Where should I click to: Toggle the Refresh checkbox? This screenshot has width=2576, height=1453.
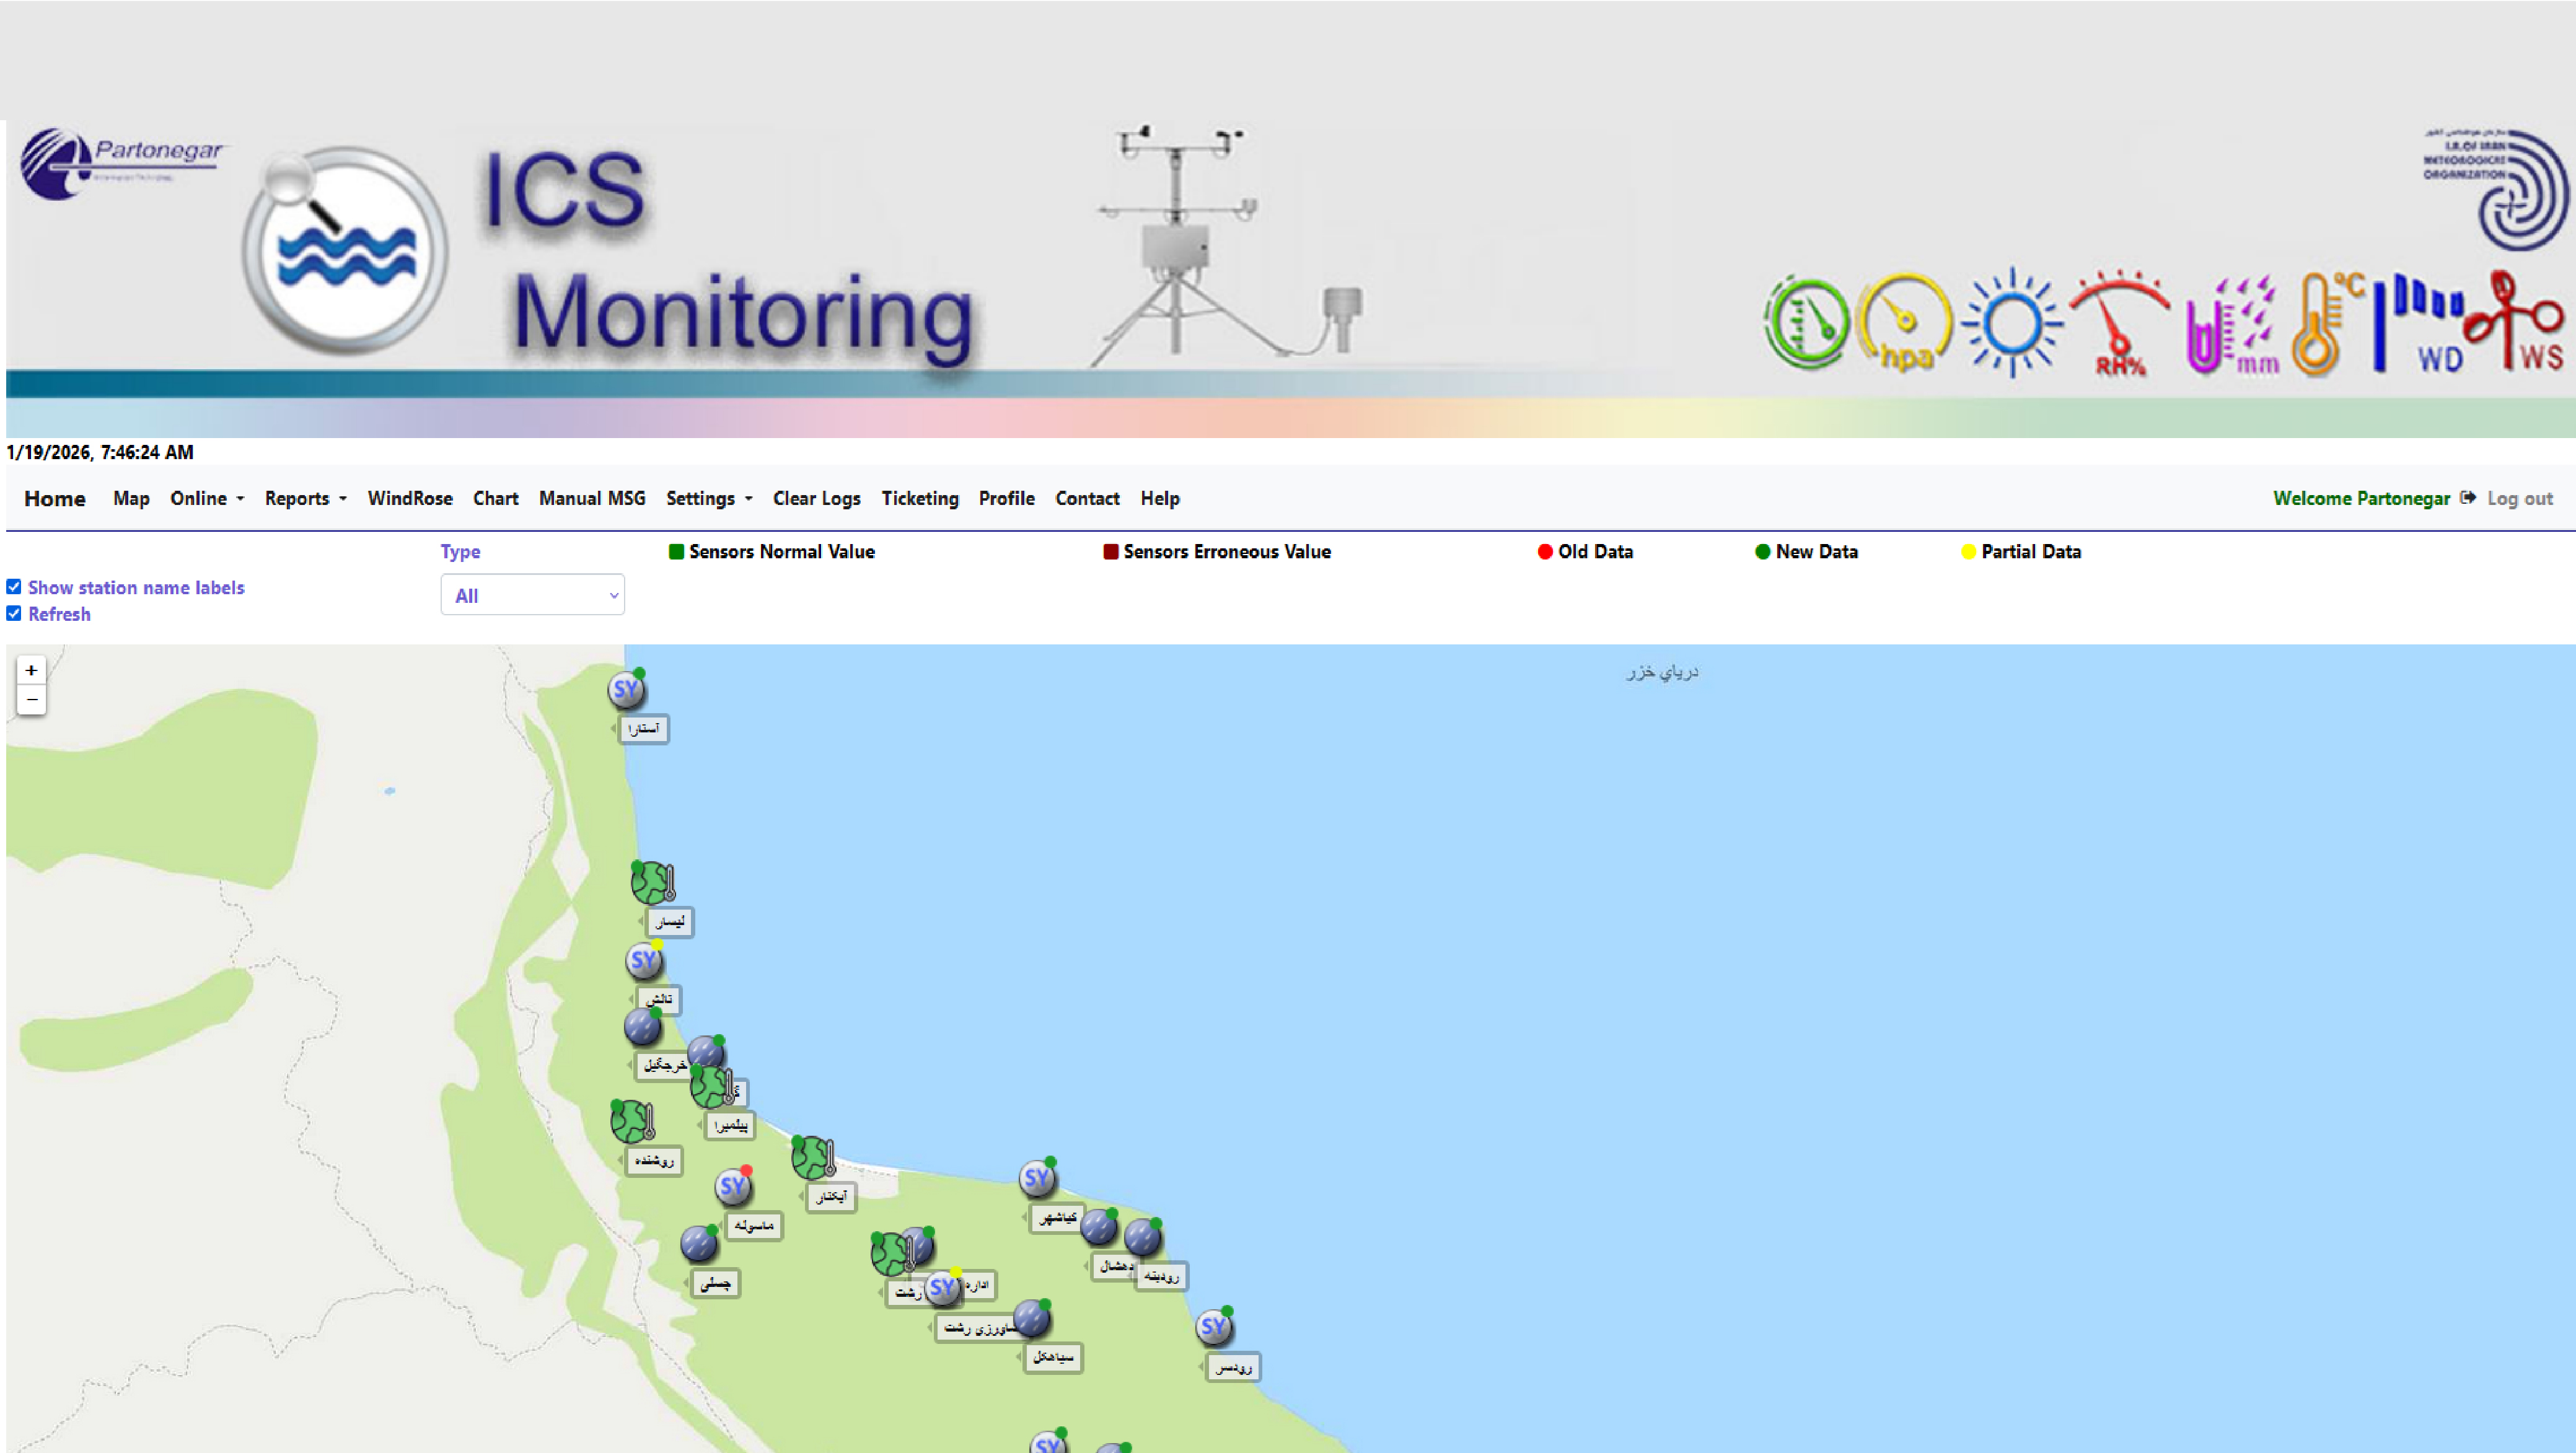tap(14, 614)
